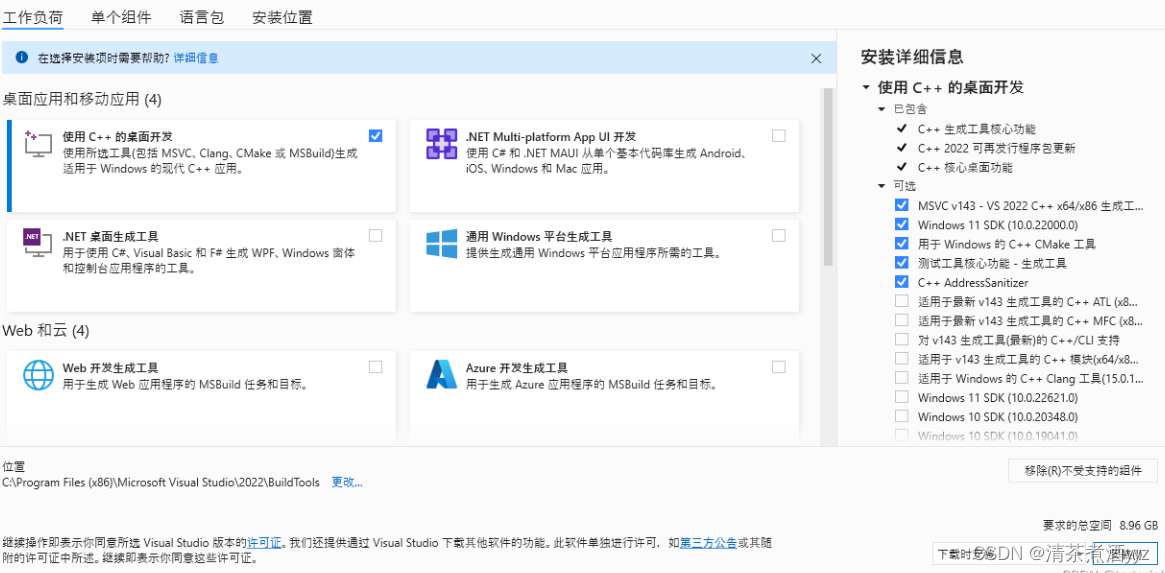Switch to the 工作负荷 tab
This screenshot has width=1165, height=573.
click(x=33, y=17)
